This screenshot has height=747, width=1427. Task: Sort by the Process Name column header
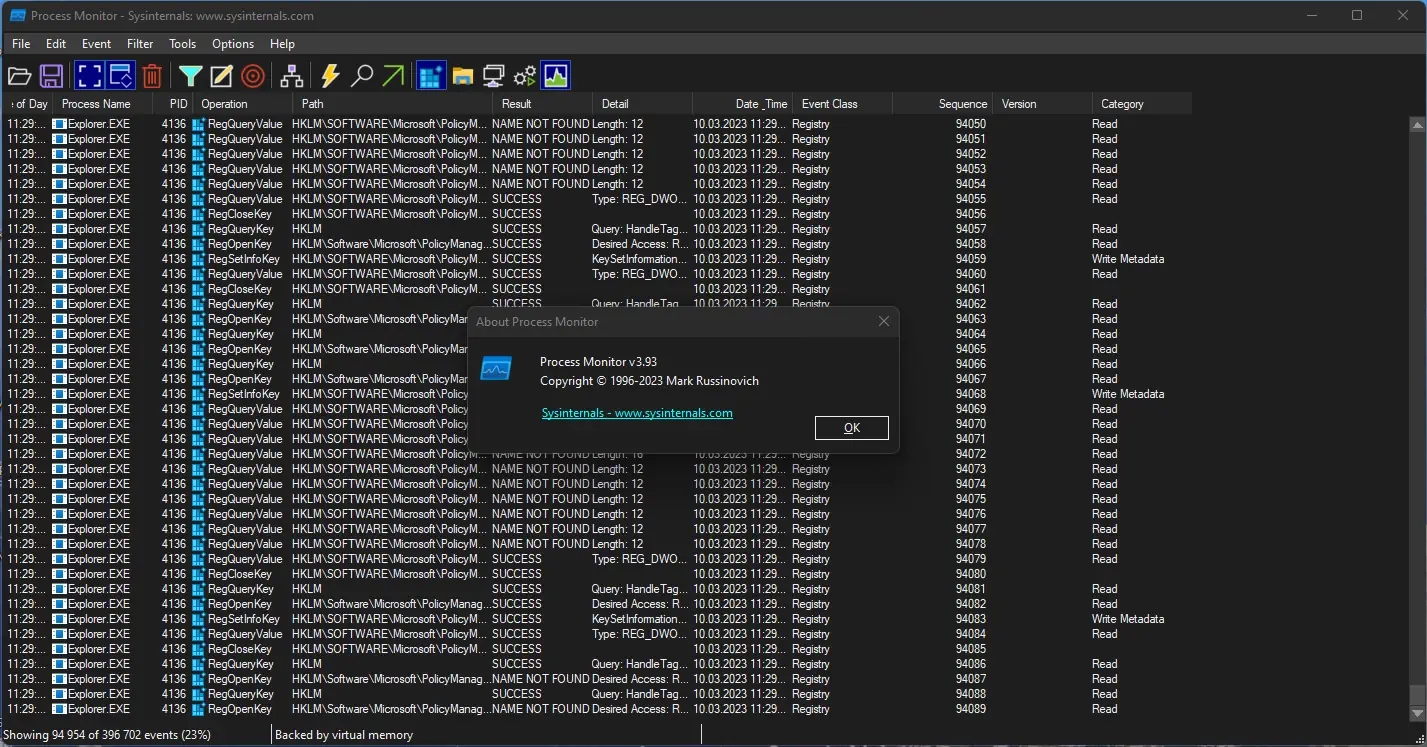pos(104,104)
